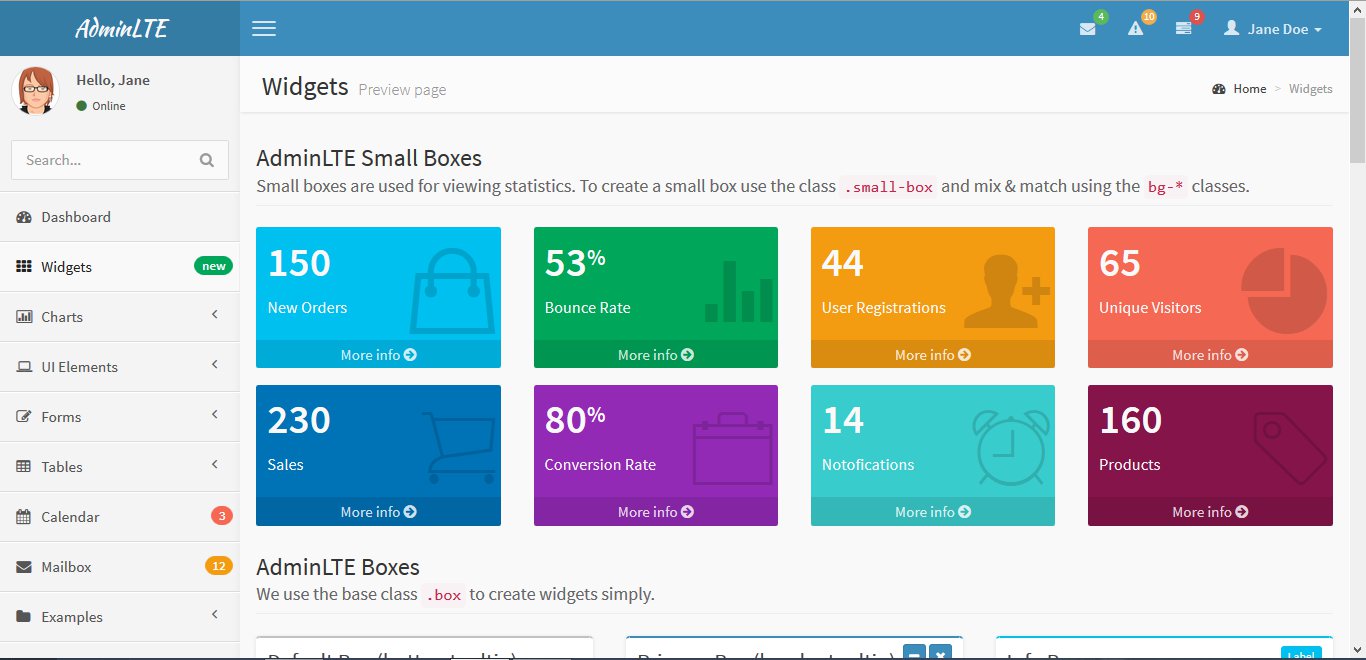Open the tasks flag icon in header
1366x660 pixels.
pyautogui.click(x=1183, y=29)
